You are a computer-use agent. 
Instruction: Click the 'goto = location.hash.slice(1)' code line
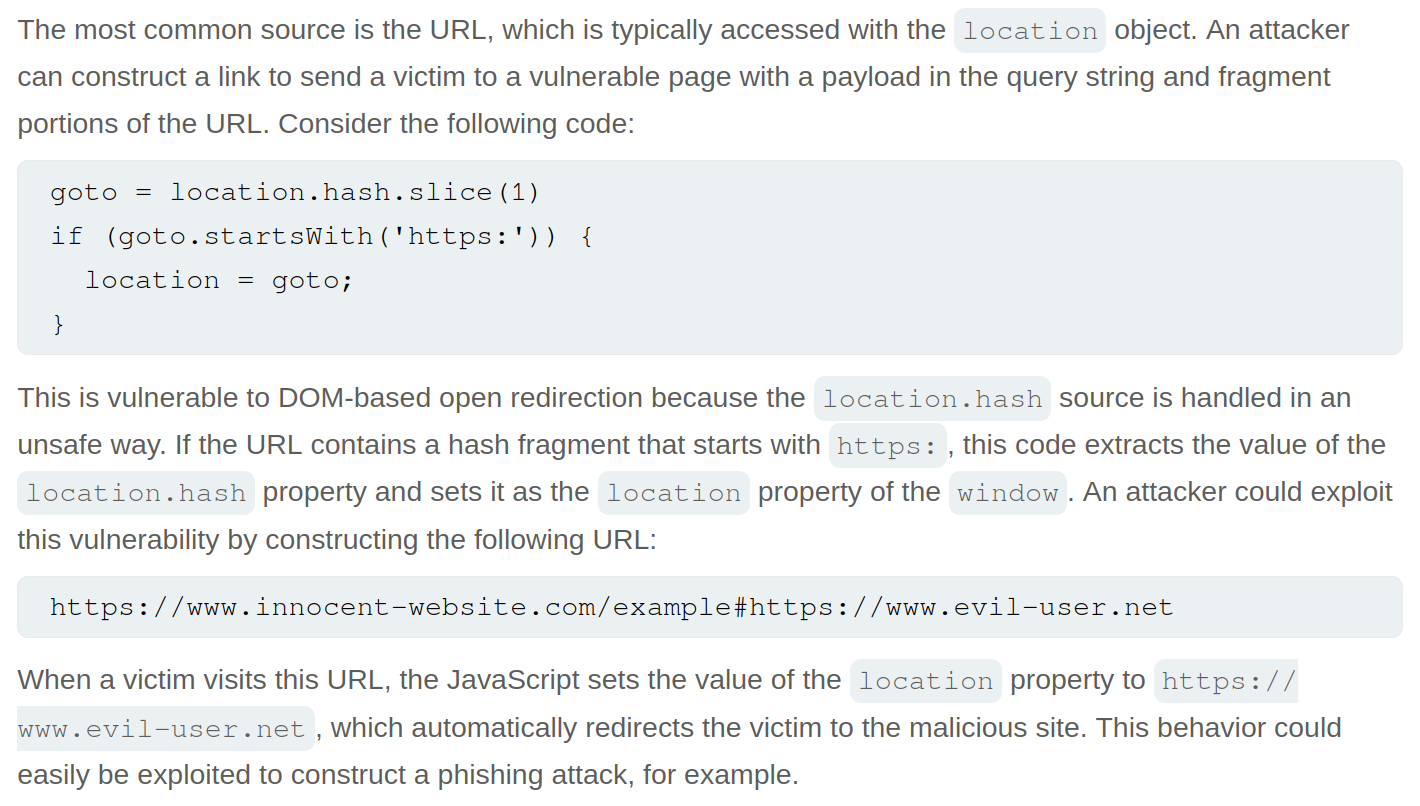[295, 192]
